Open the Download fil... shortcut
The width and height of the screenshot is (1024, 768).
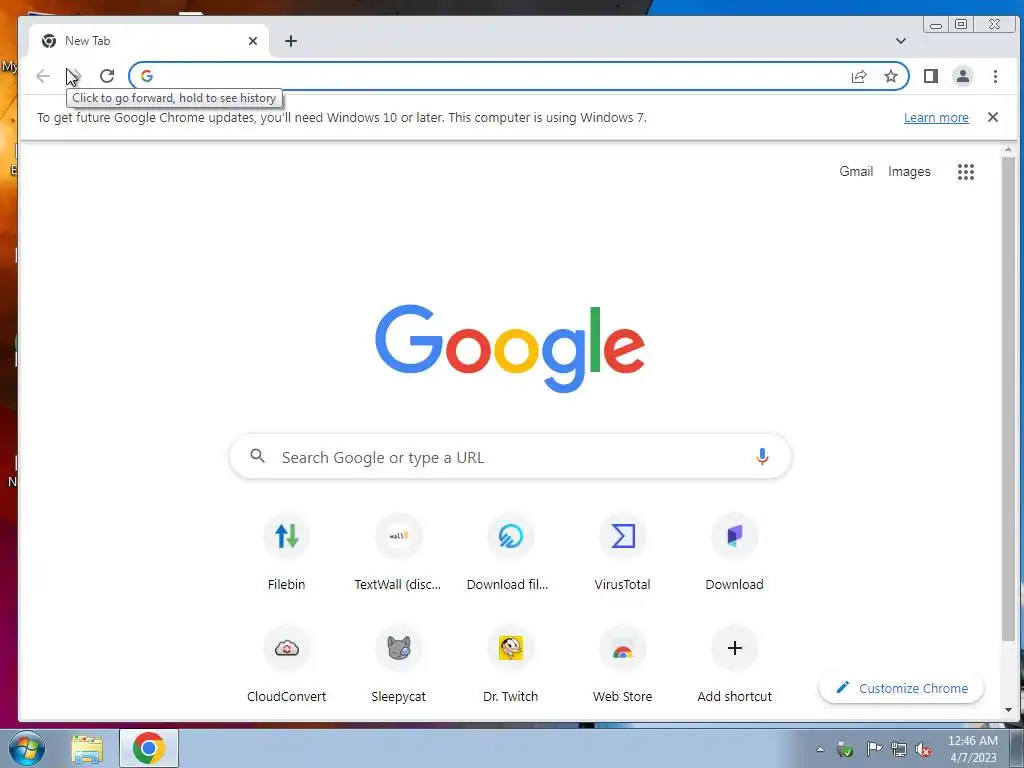(x=510, y=552)
